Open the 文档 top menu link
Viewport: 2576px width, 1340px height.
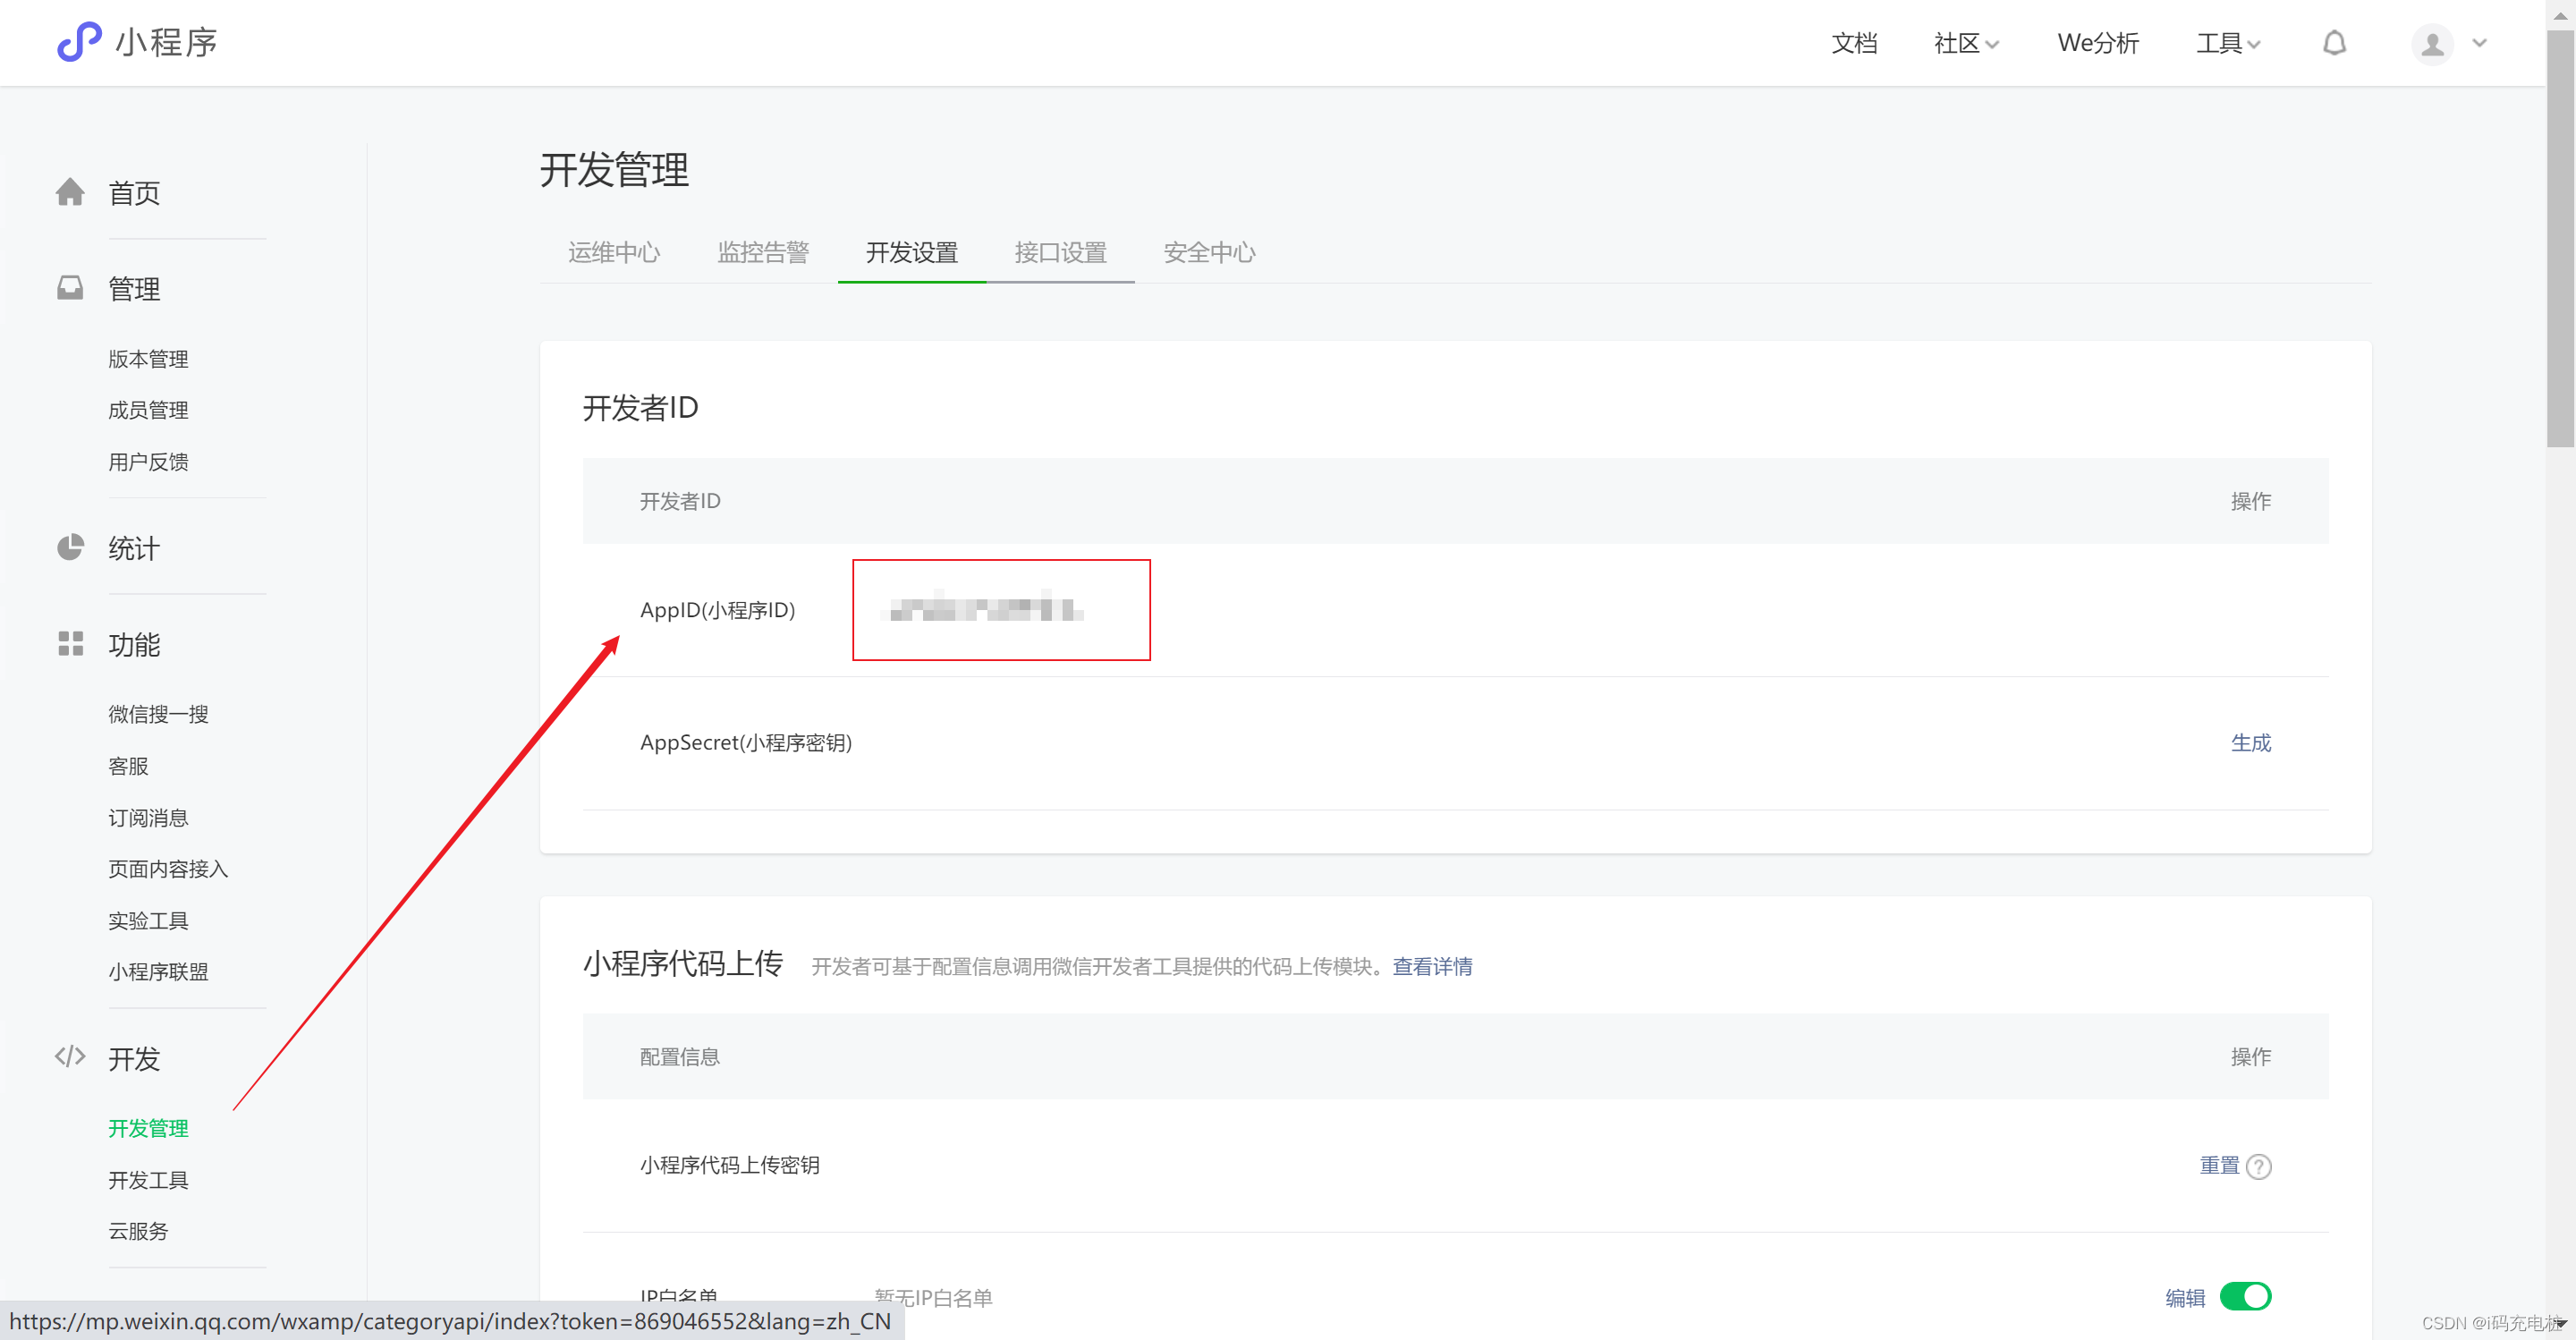(1854, 43)
